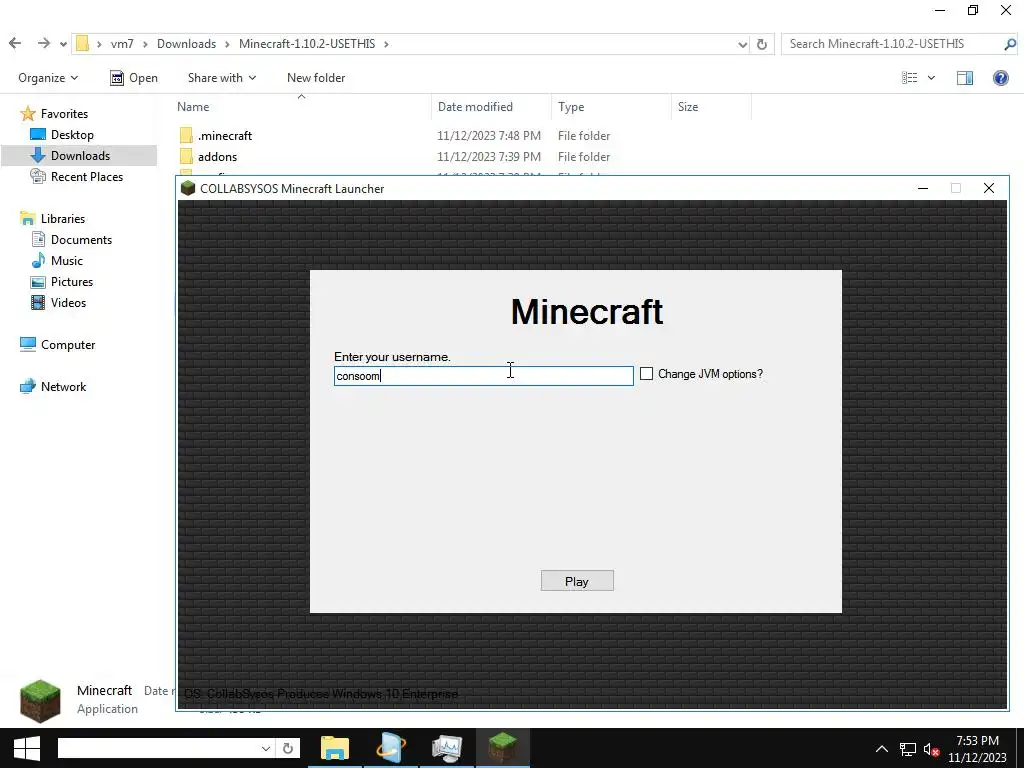Open Favorites in the navigation pane
The image size is (1024, 768).
click(64, 114)
